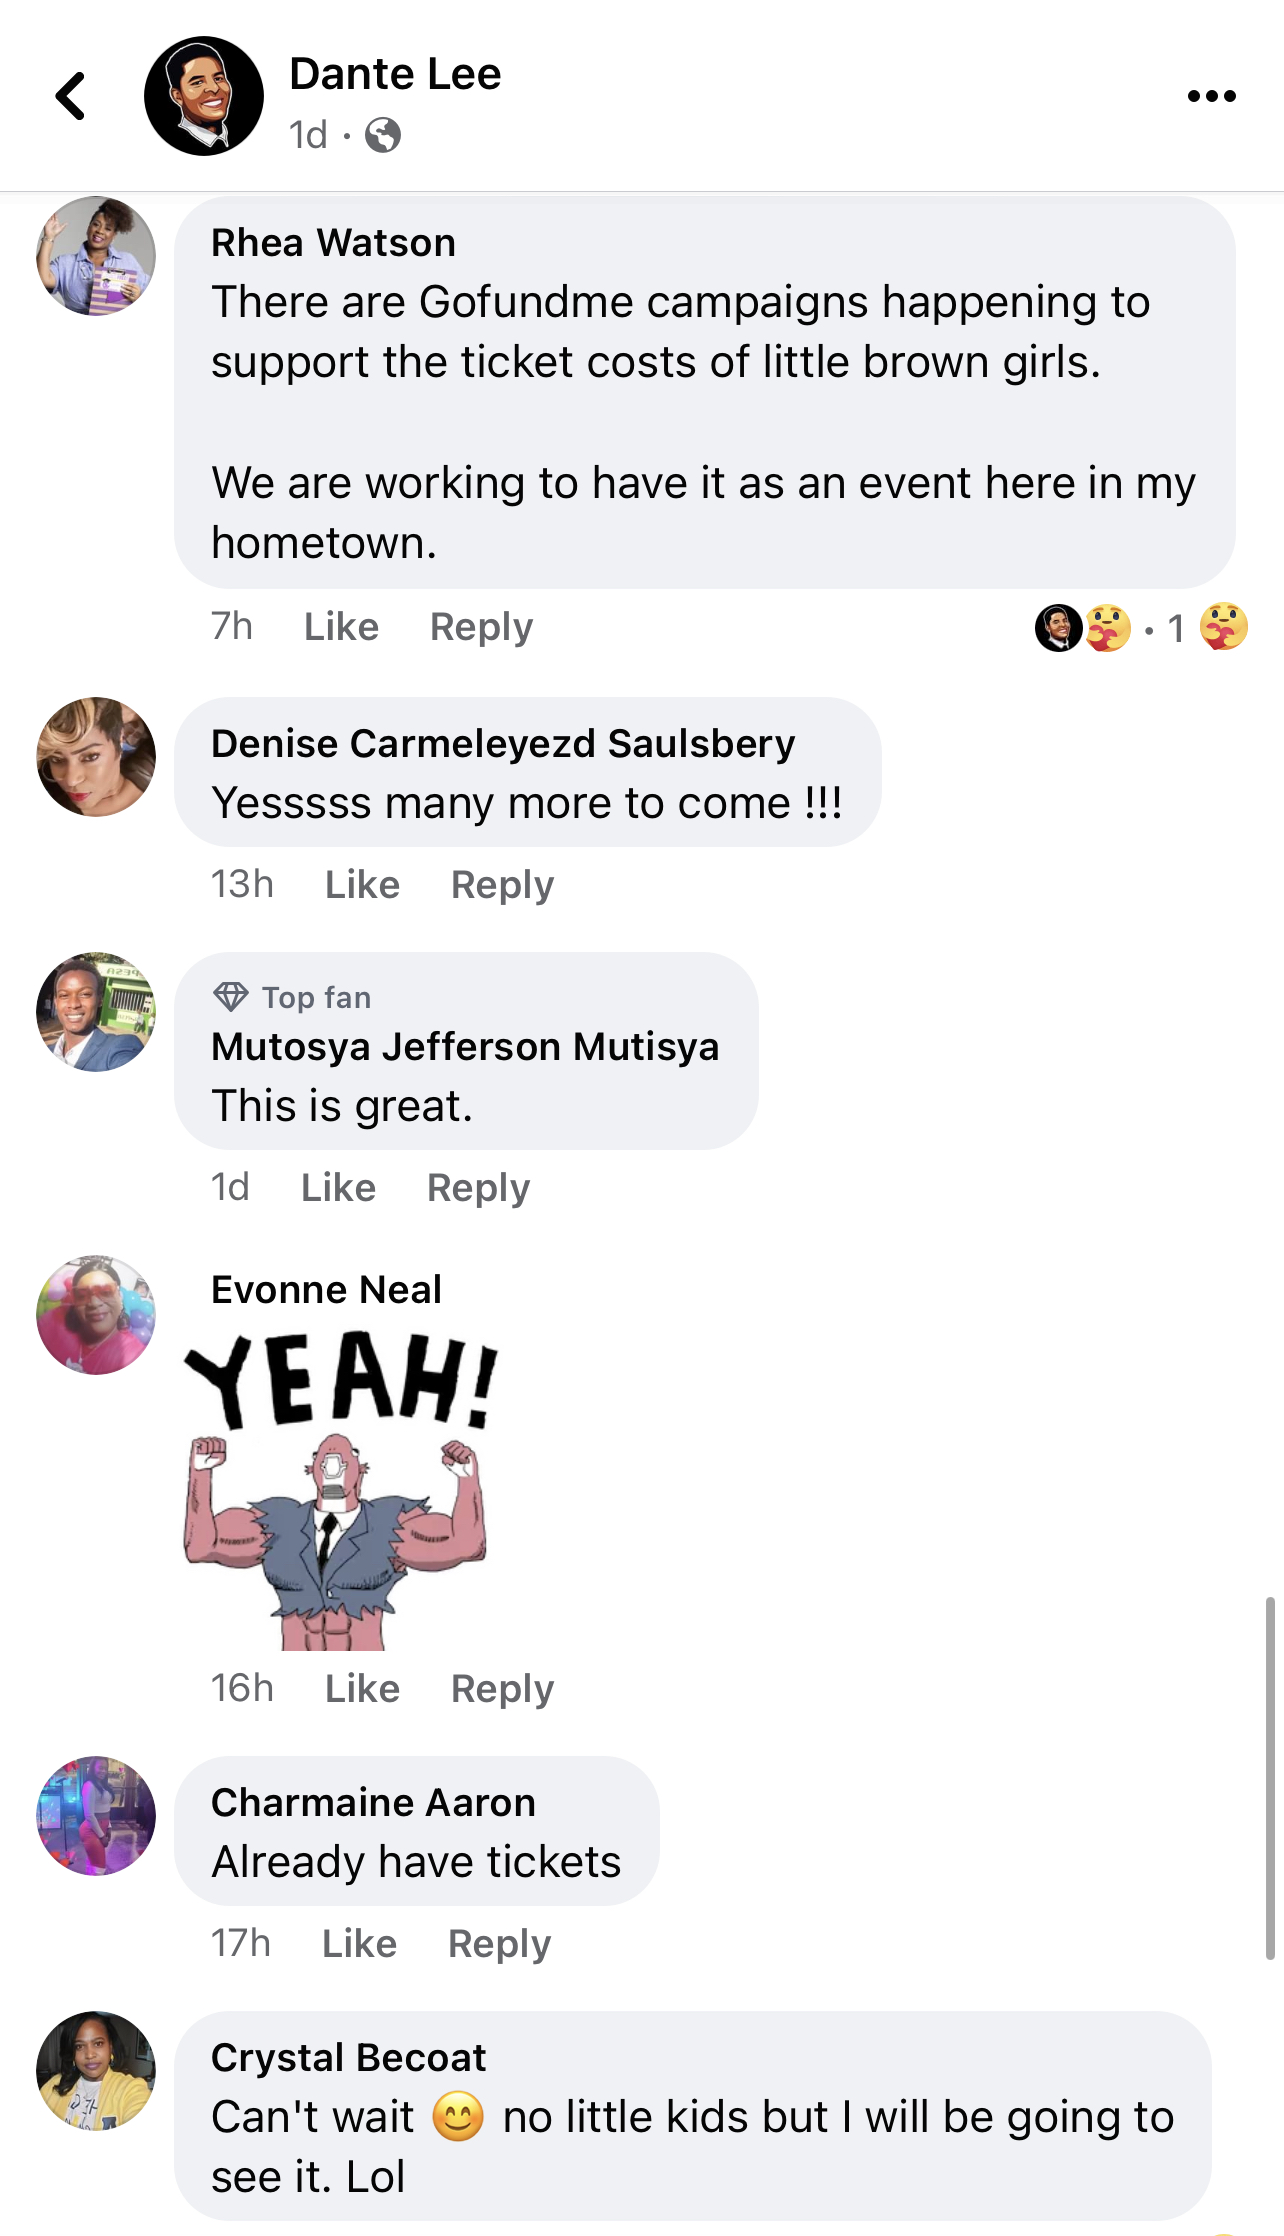Tap the public globe privacy icon
The image size is (1284, 2236).
[382, 135]
